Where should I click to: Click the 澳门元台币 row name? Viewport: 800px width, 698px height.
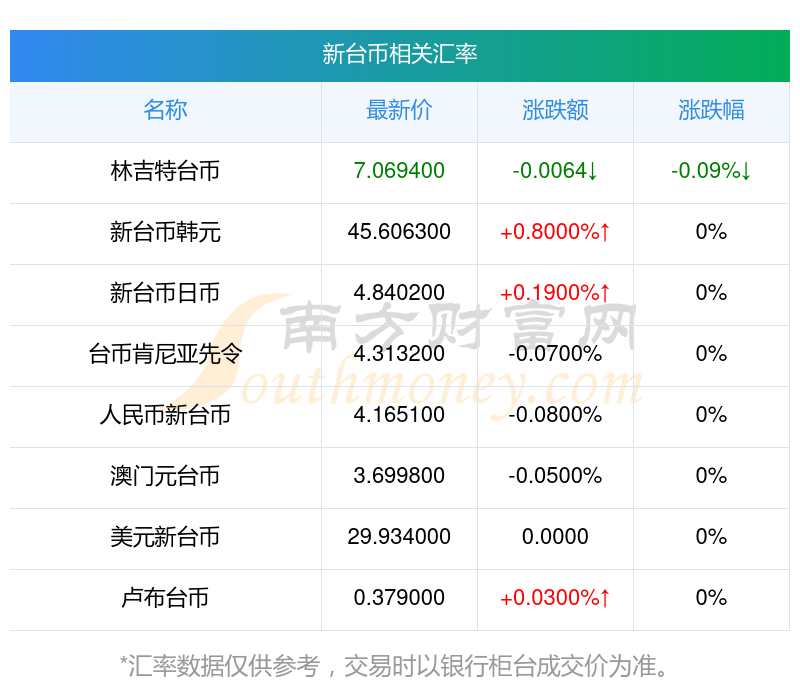pyautogui.click(x=165, y=476)
